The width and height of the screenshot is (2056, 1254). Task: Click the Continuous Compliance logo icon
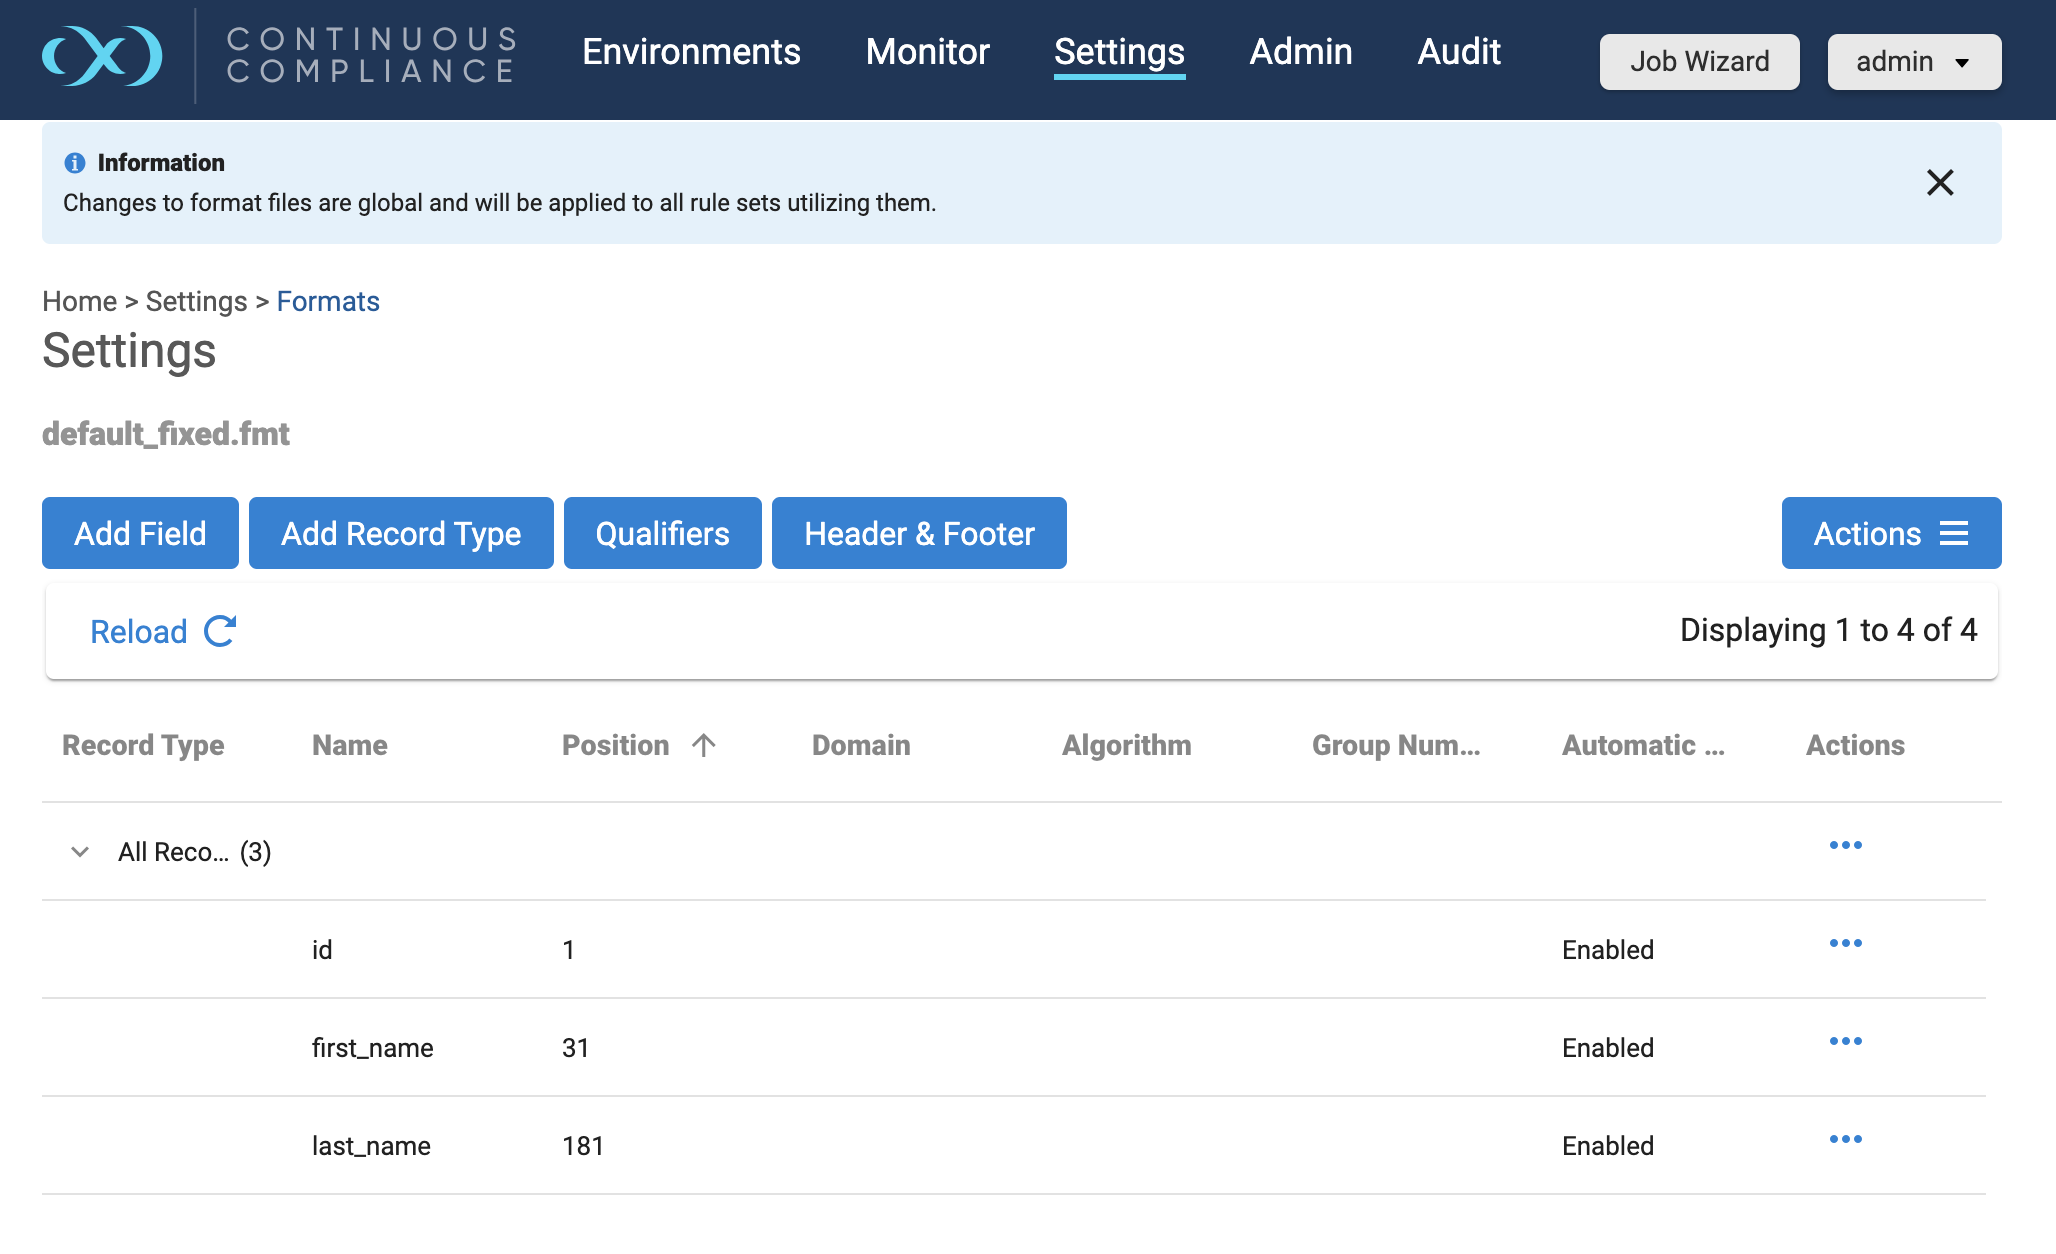pyautogui.click(x=102, y=56)
